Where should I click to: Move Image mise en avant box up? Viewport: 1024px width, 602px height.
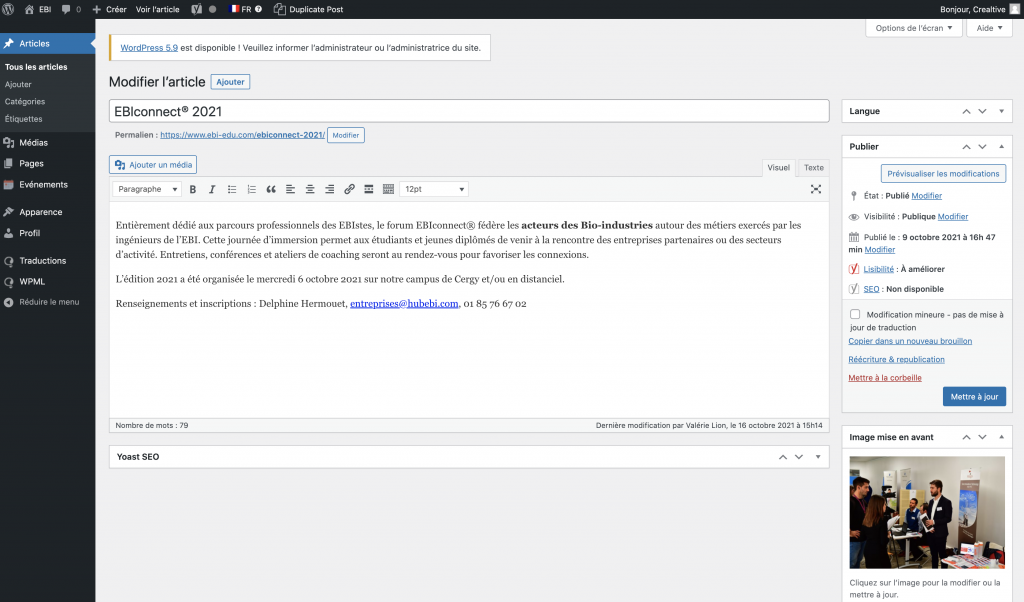967,437
